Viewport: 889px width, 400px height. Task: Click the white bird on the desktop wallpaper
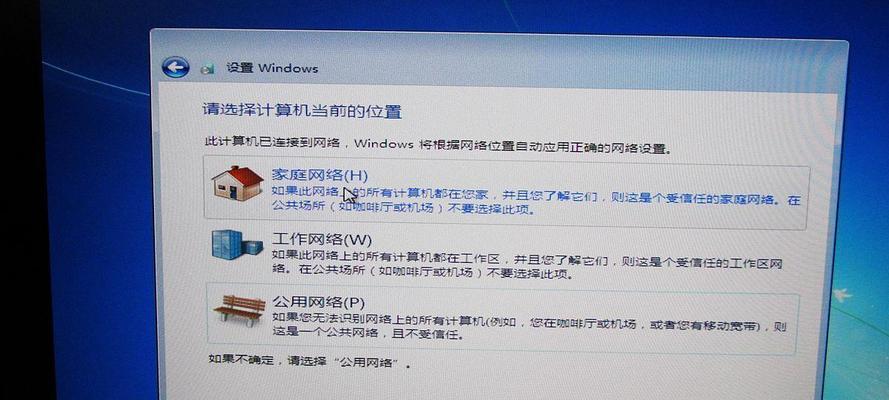coord(842,295)
